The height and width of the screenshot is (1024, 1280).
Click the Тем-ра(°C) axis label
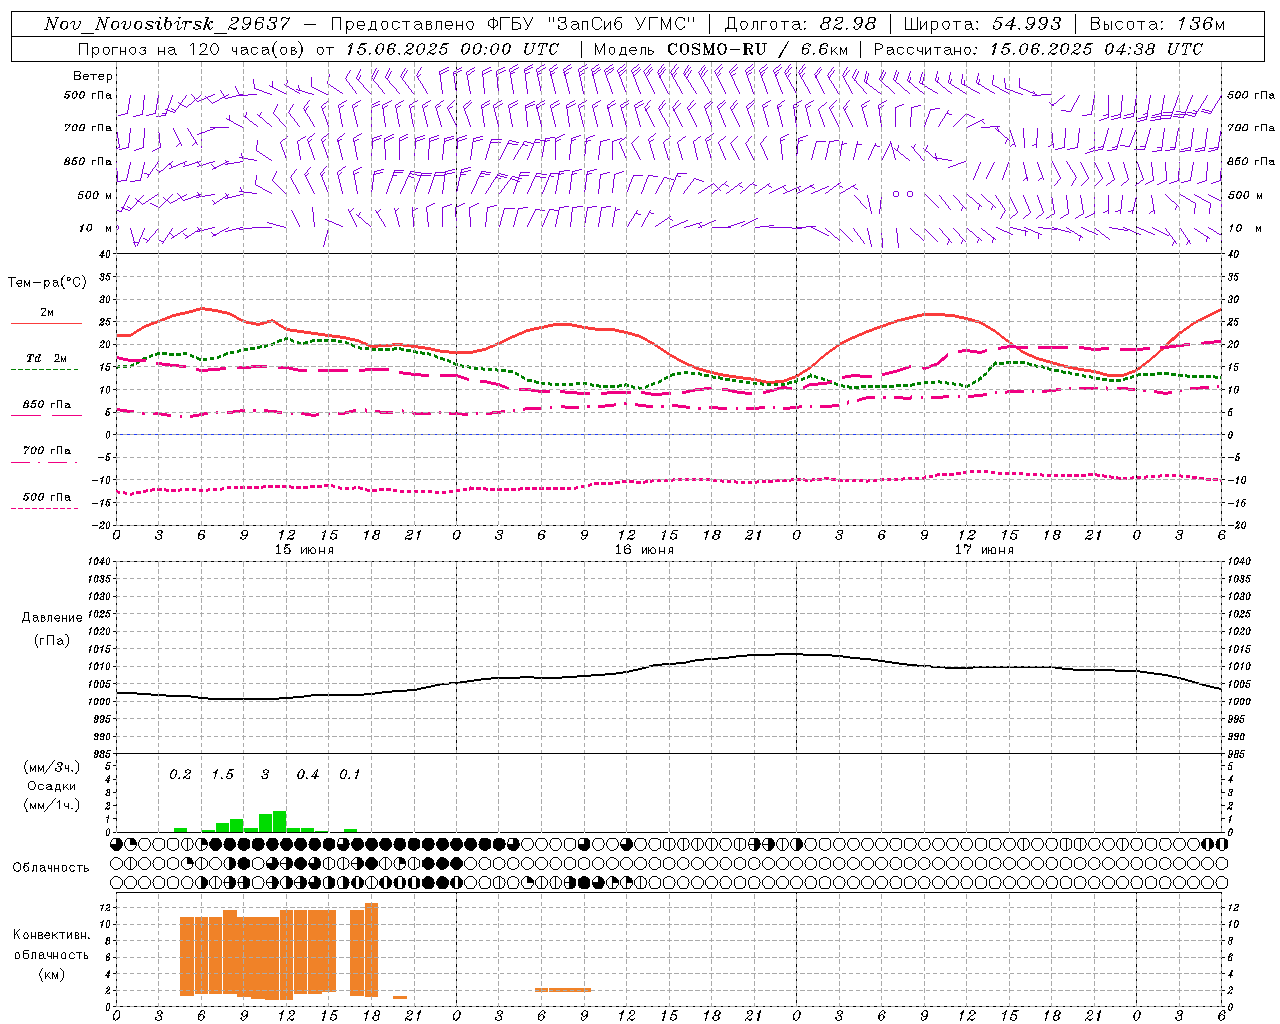coord(46,283)
